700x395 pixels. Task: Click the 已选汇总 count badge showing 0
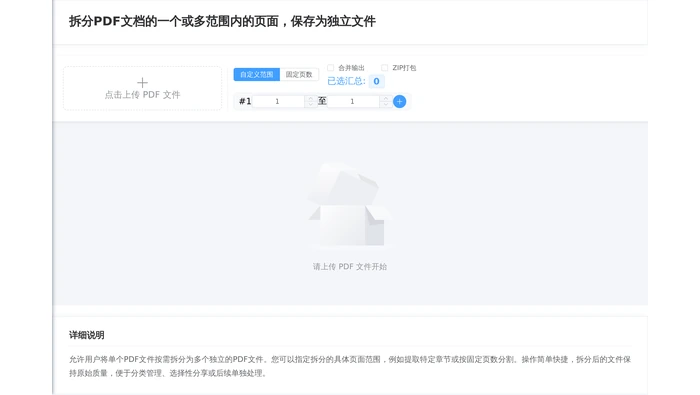pyautogui.click(x=376, y=81)
